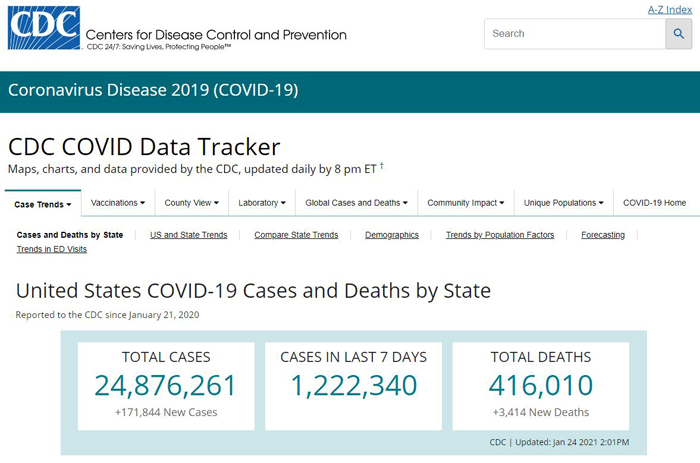This screenshot has height=463, width=700.
Task: Click the 1,222,340 cases in last 7 days
Action: pyautogui.click(x=354, y=385)
